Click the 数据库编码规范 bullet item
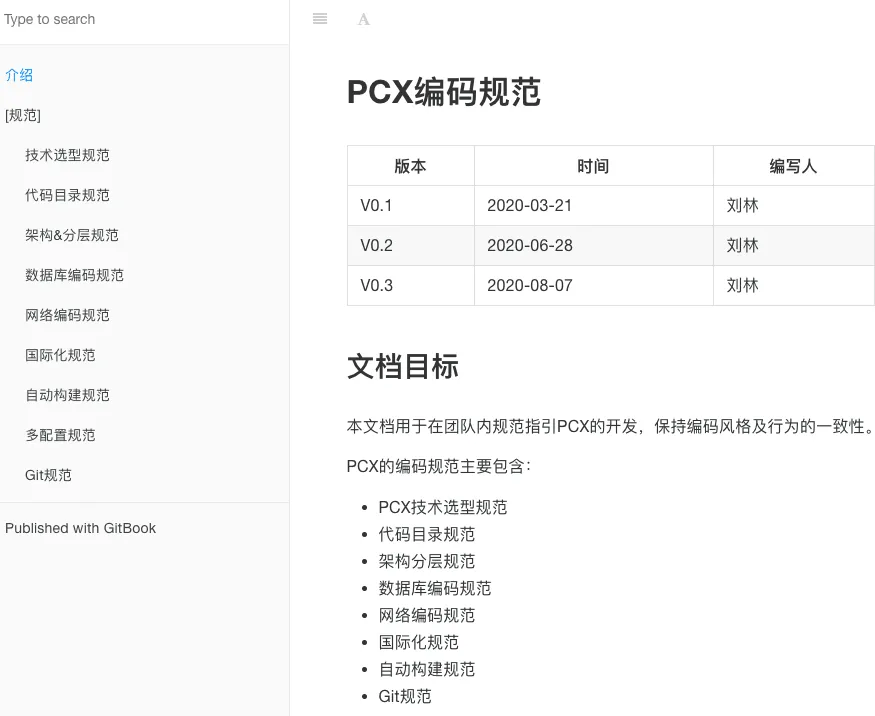Screen dimensions: 875x716 pos(435,588)
